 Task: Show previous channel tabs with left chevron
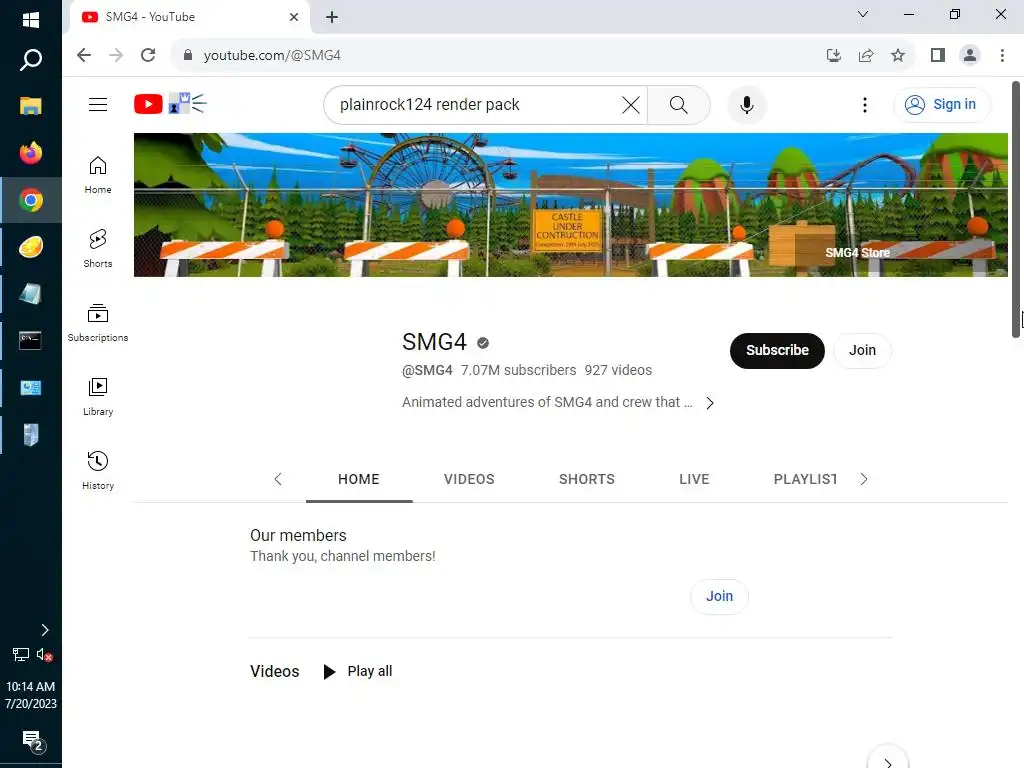coord(278,479)
